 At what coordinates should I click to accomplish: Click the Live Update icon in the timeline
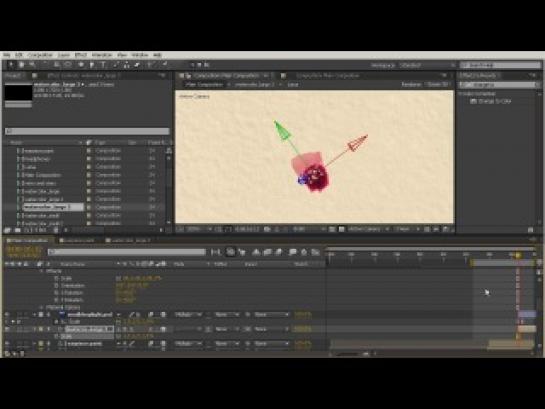coord(230,252)
